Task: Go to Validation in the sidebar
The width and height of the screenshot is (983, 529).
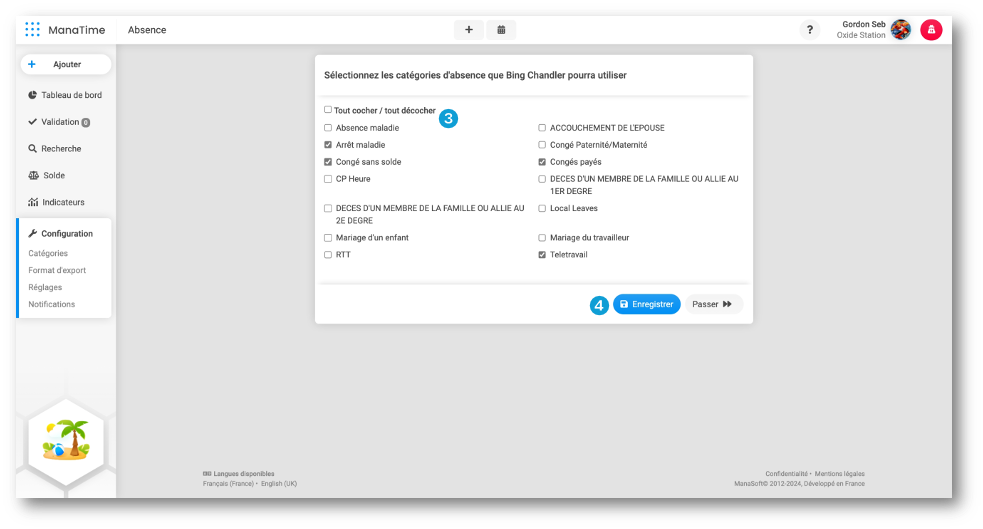Action: pyautogui.click(x=59, y=122)
